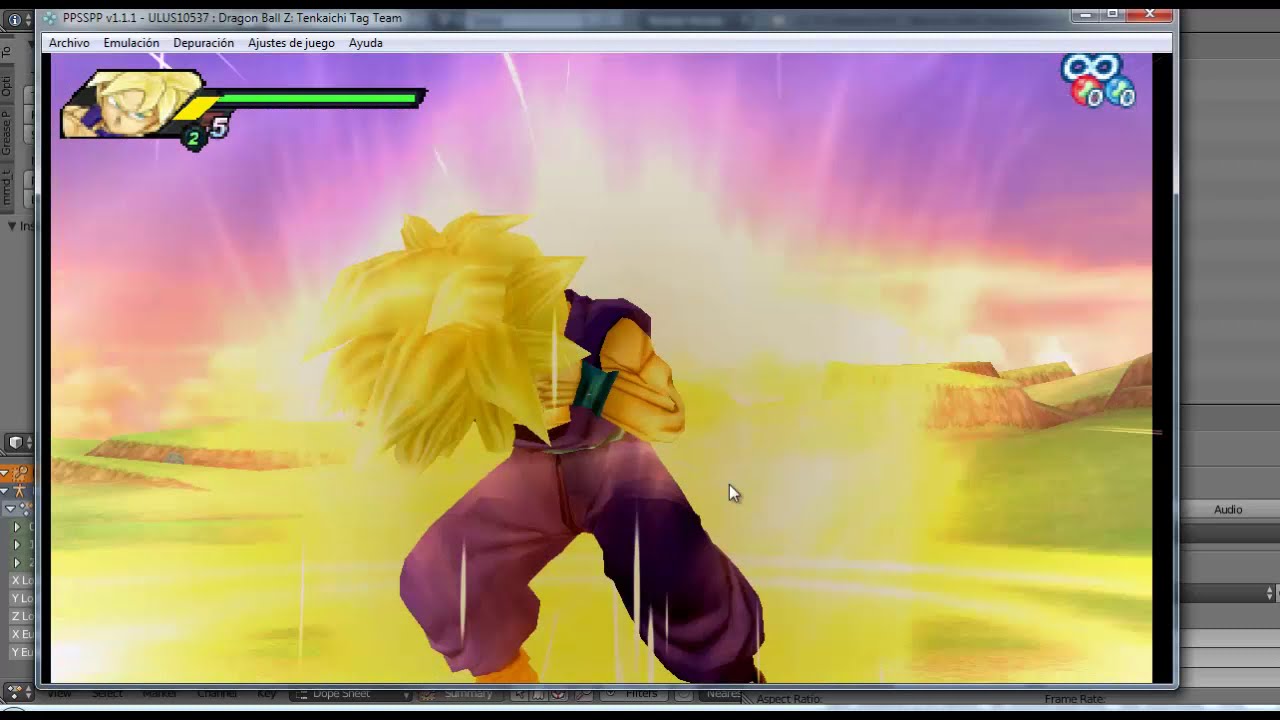Viewport: 1280px width, 720px height.
Task: Open the Archivo menu
Action: 69,43
